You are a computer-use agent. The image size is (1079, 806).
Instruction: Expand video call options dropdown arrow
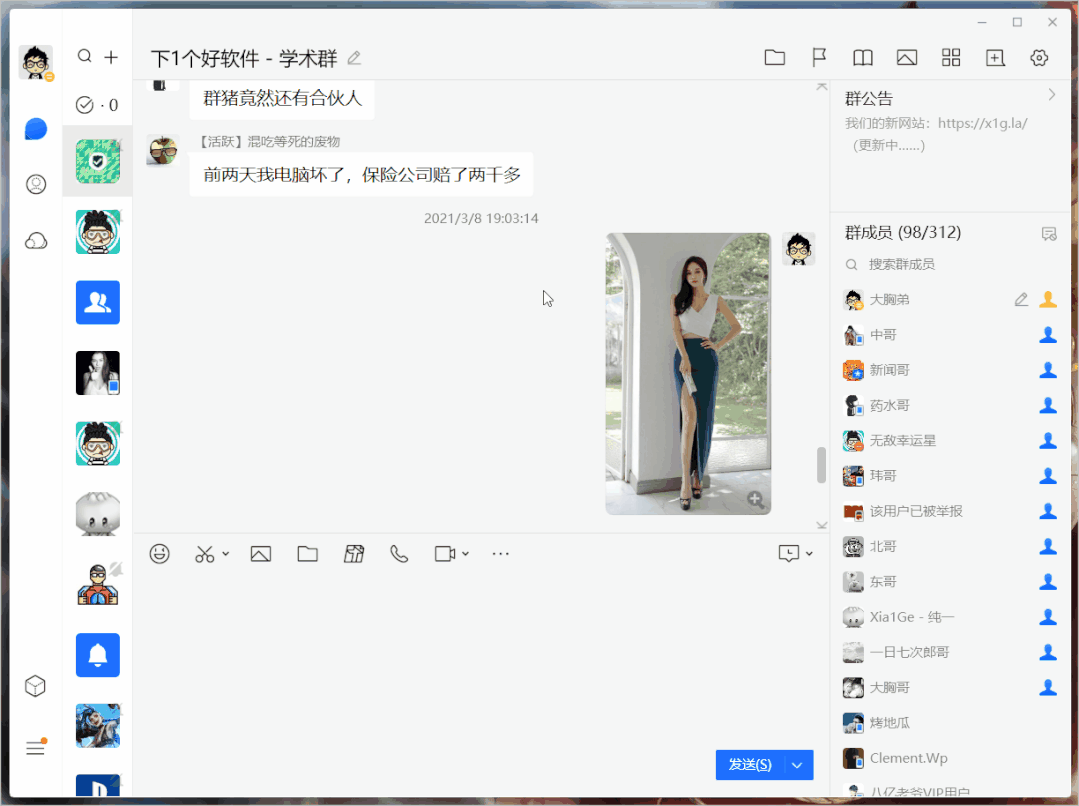(x=466, y=554)
